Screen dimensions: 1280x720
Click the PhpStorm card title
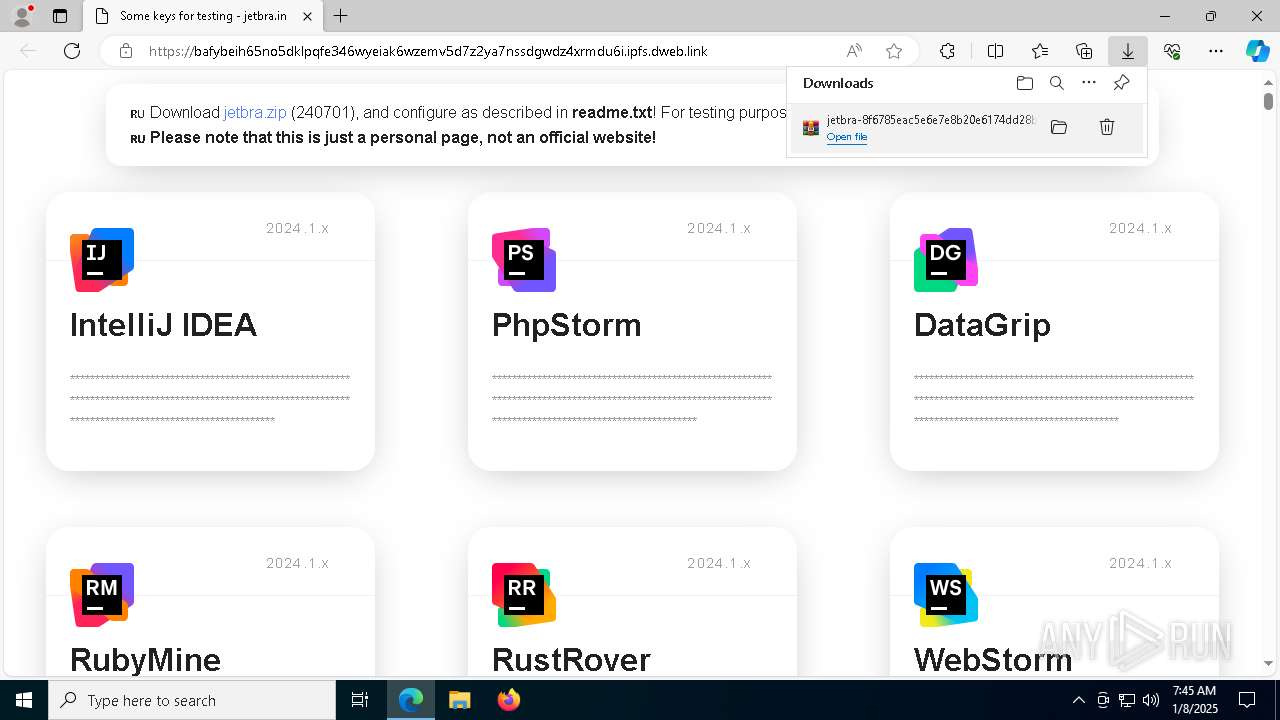(x=567, y=325)
